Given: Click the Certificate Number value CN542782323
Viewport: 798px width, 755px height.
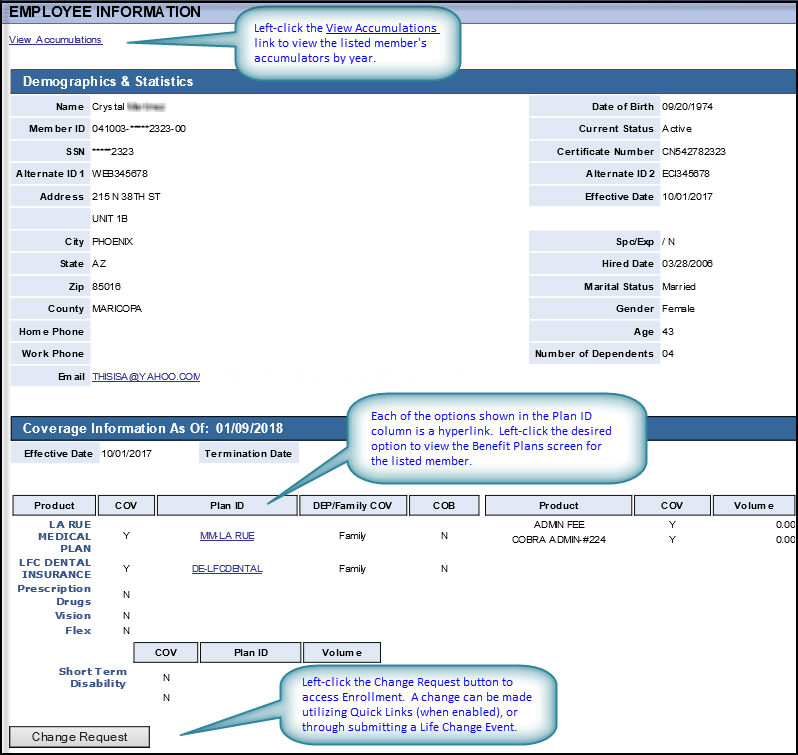Looking at the screenshot, I should click(693, 152).
